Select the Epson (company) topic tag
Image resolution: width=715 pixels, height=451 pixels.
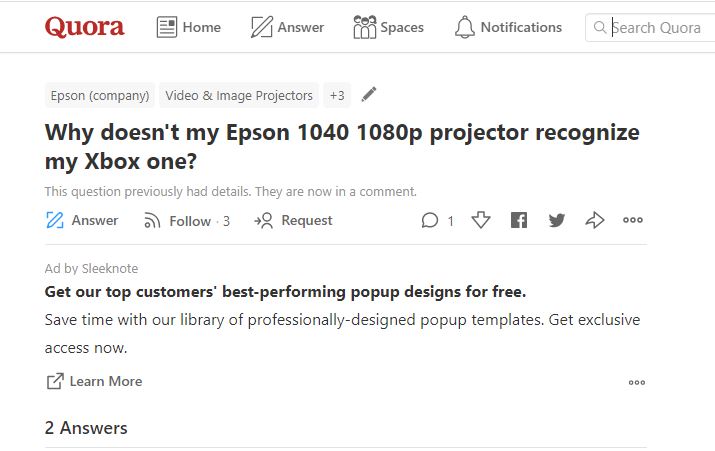click(100, 95)
